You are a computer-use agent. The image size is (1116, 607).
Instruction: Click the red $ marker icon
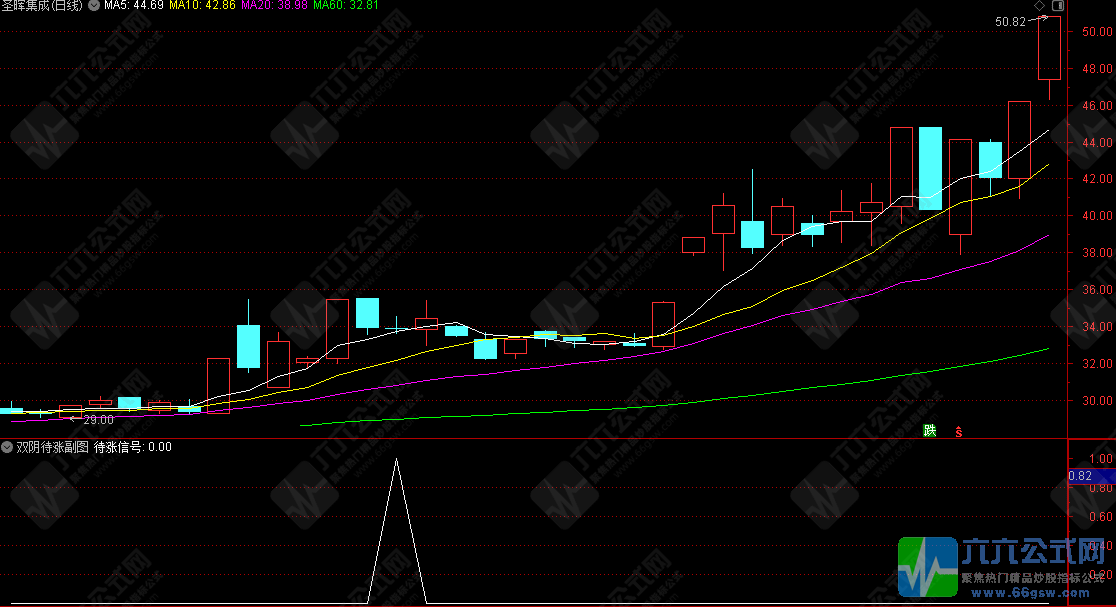pos(959,432)
